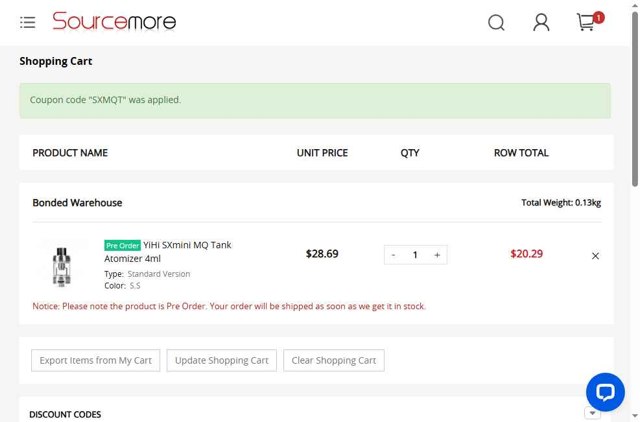Click the Sourcemore logo
Screen dimensions: 640x422
pos(114,21)
